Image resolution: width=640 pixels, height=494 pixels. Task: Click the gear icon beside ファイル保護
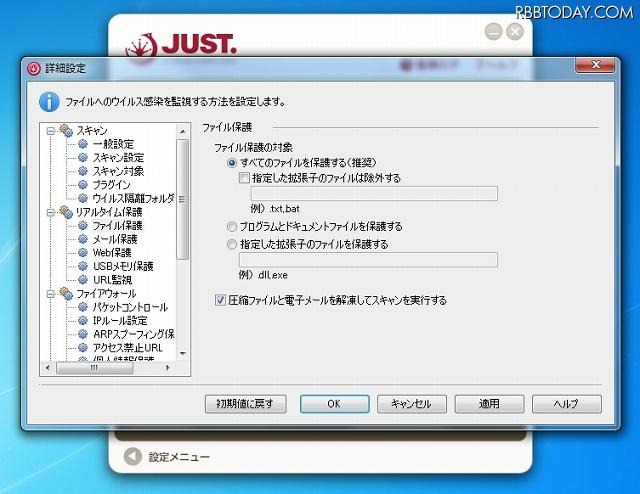(x=82, y=225)
